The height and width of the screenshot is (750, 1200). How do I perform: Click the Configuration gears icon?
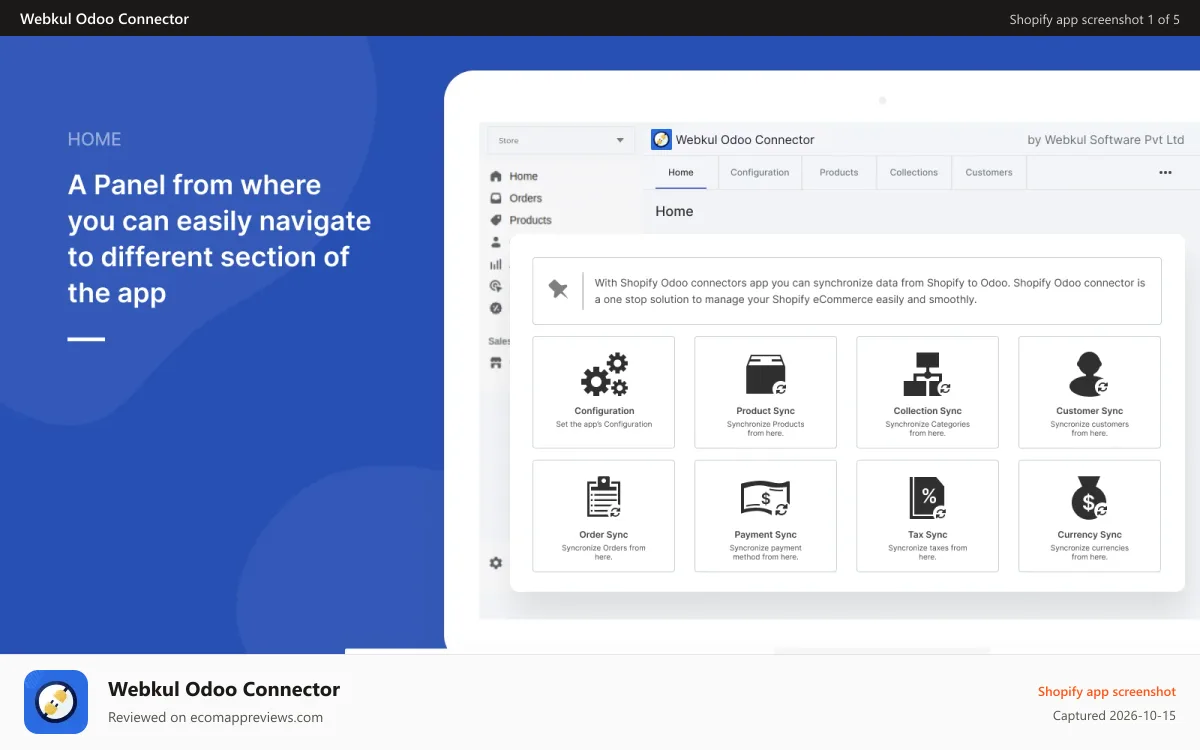604,375
